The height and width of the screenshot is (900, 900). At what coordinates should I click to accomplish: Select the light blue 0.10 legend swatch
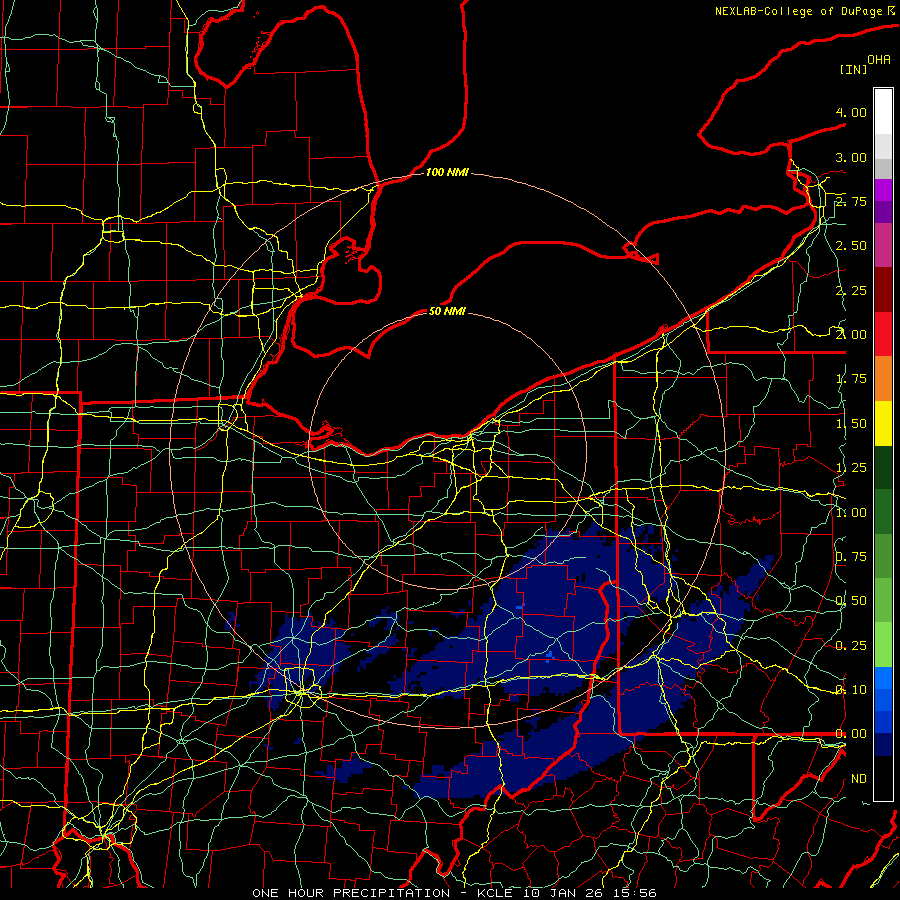pos(883,678)
